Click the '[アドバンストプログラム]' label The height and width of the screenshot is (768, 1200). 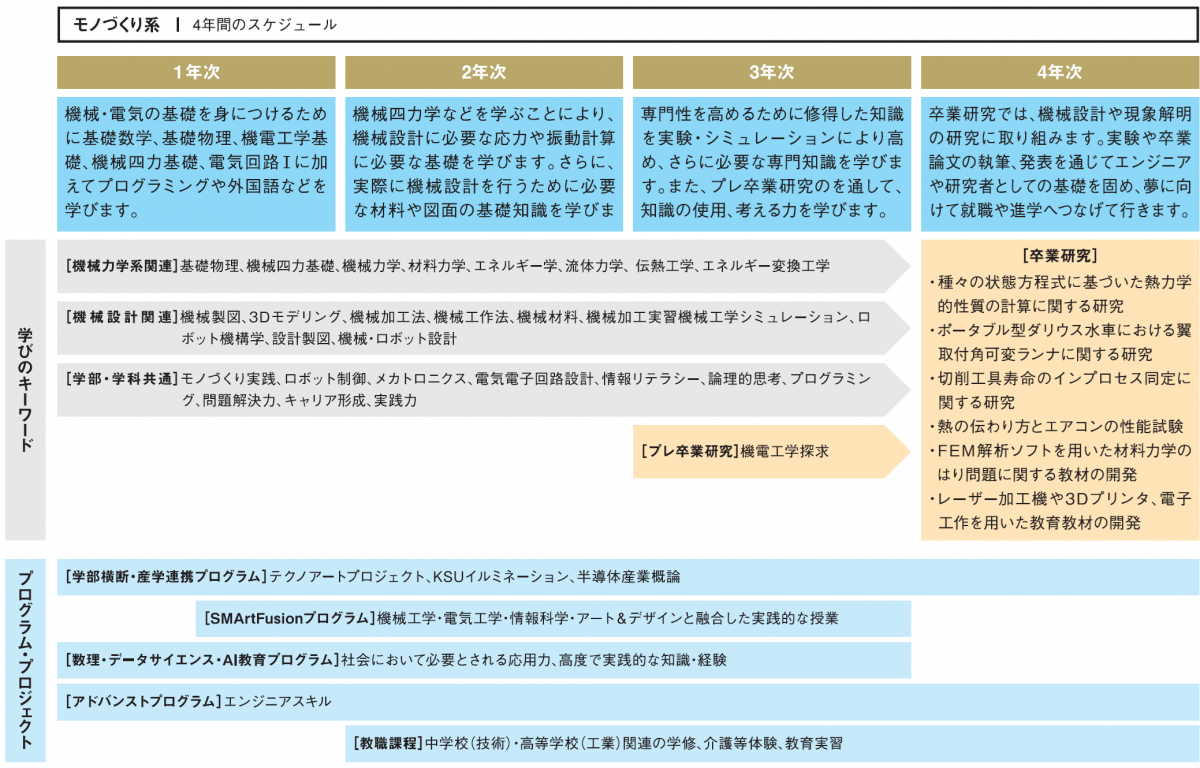(143, 701)
